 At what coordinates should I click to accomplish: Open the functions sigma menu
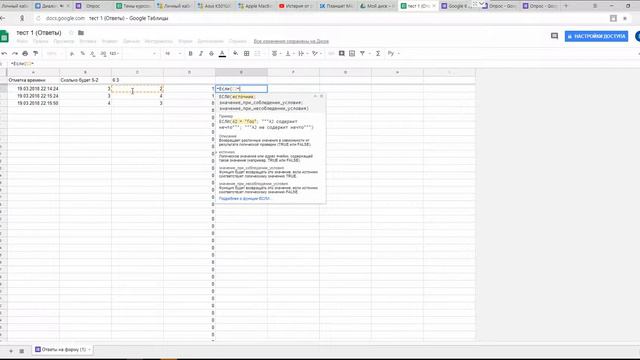tap(378, 53)
